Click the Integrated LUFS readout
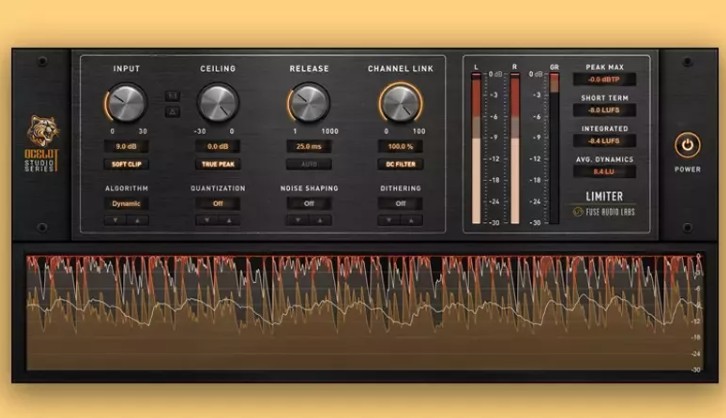Screen dimensions: 726x418 604,141
